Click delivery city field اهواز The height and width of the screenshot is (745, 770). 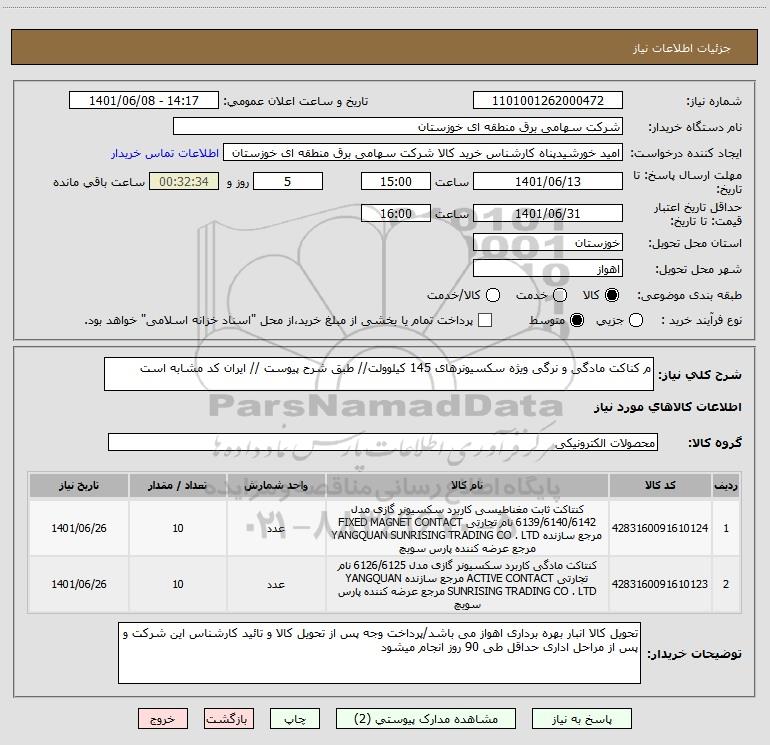click(x=548, y=269)
